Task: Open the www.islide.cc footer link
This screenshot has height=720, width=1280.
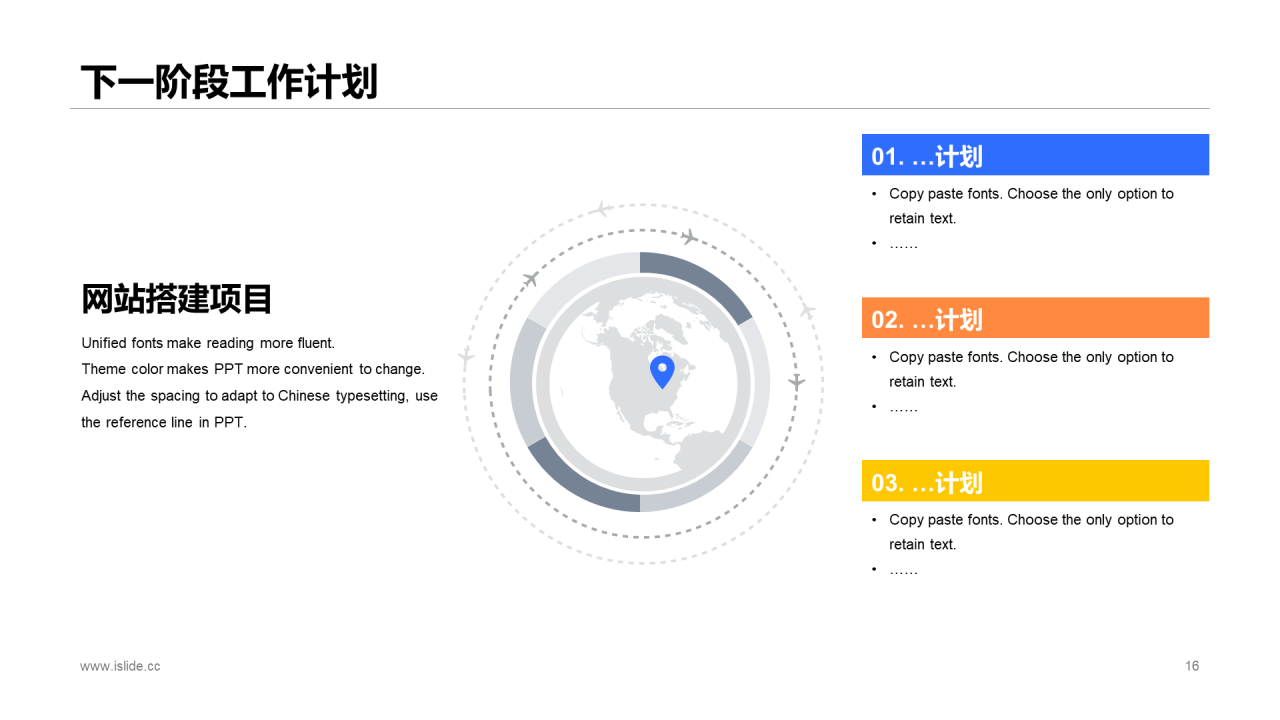Action: (x=120, y=666)
